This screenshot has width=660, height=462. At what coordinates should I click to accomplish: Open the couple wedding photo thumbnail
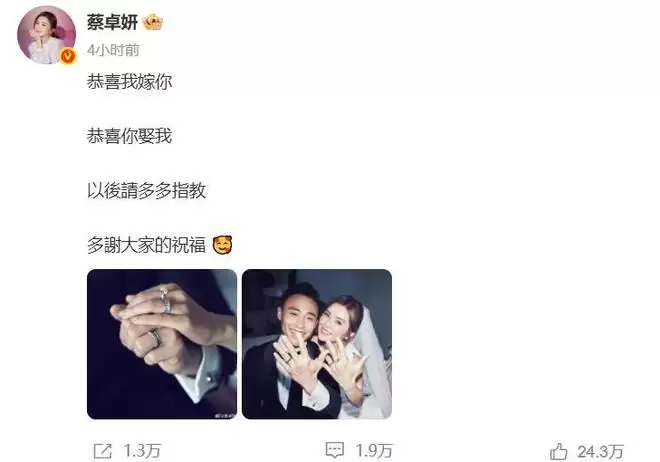[x=317, y=344]
